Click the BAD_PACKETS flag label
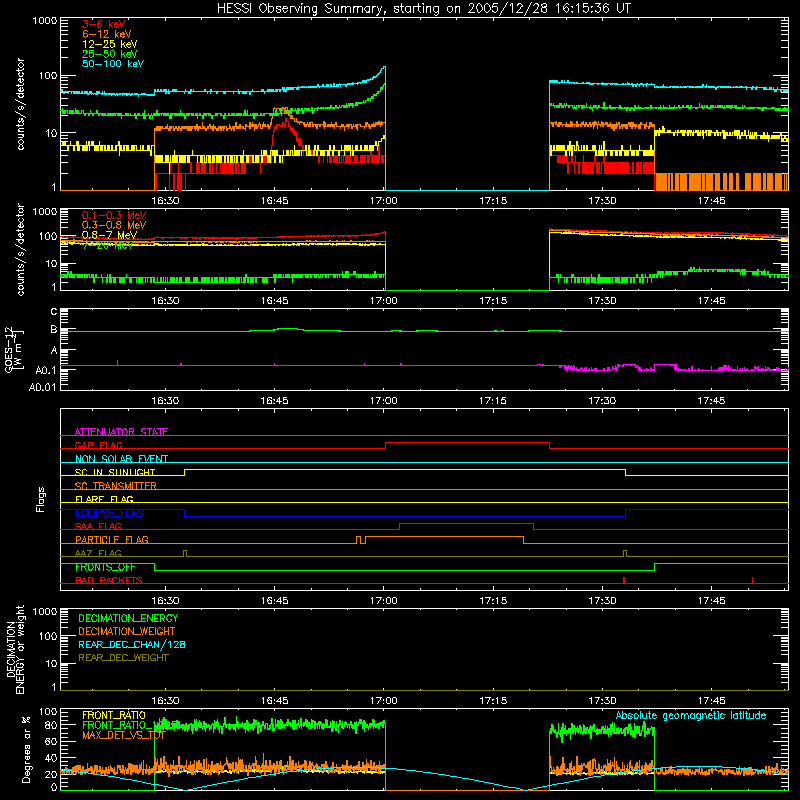 (x=109, y=580)
